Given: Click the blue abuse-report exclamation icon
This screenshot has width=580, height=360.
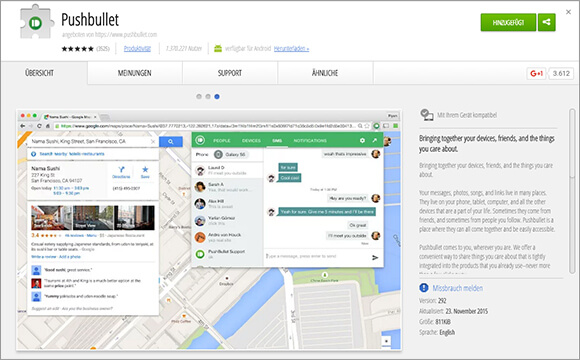Looking at the screenshot, I should click(424, 288).
